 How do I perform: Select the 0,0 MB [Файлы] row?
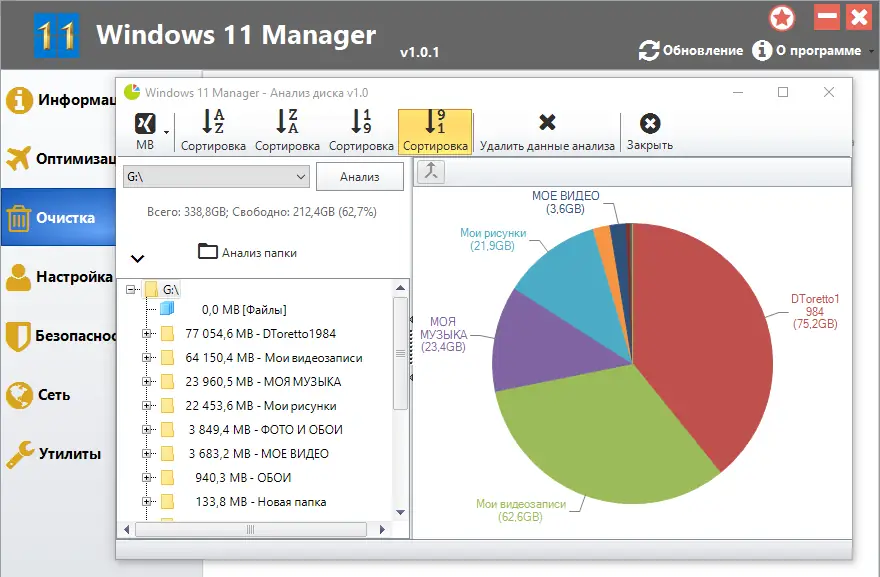point(244,310)
